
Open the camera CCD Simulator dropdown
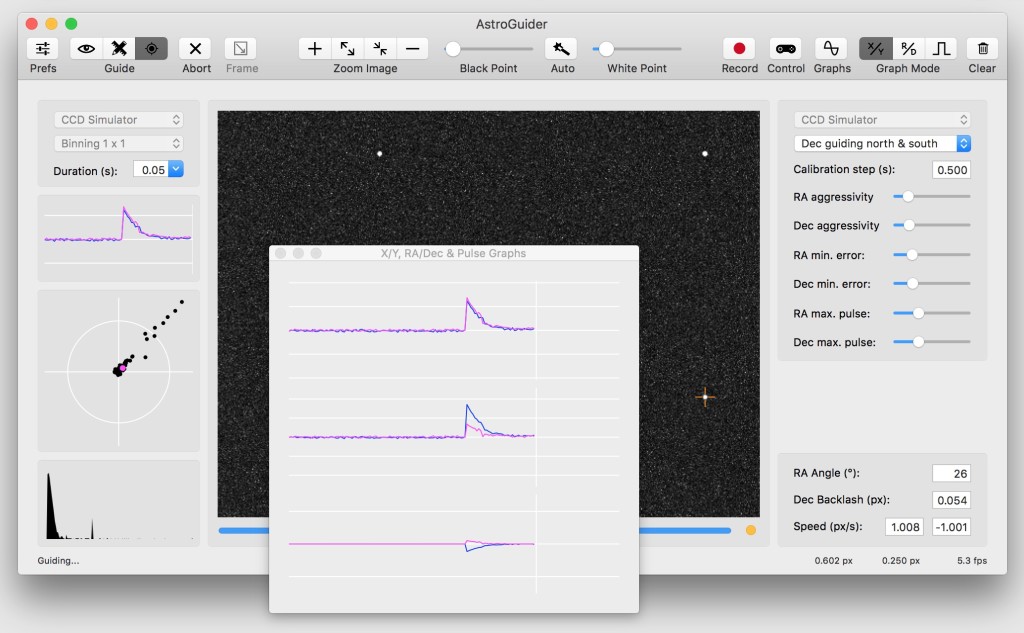point(118,120)
